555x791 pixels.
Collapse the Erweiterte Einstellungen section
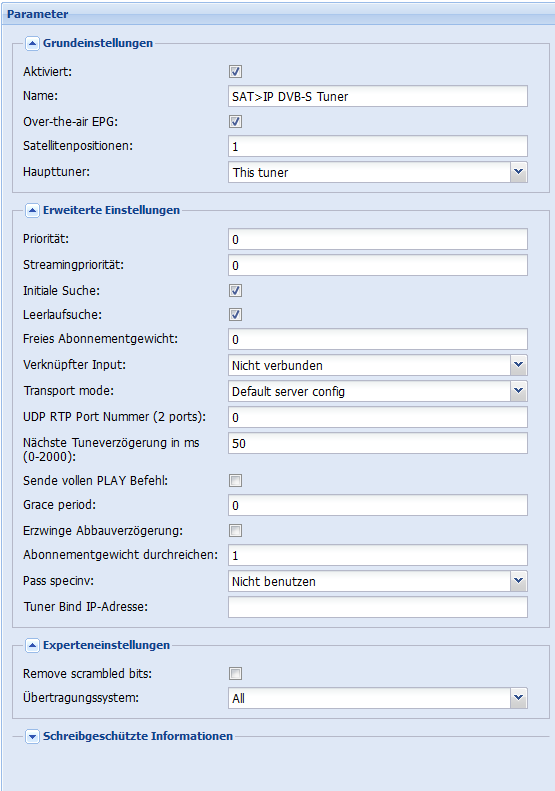[x=32, y=210]
